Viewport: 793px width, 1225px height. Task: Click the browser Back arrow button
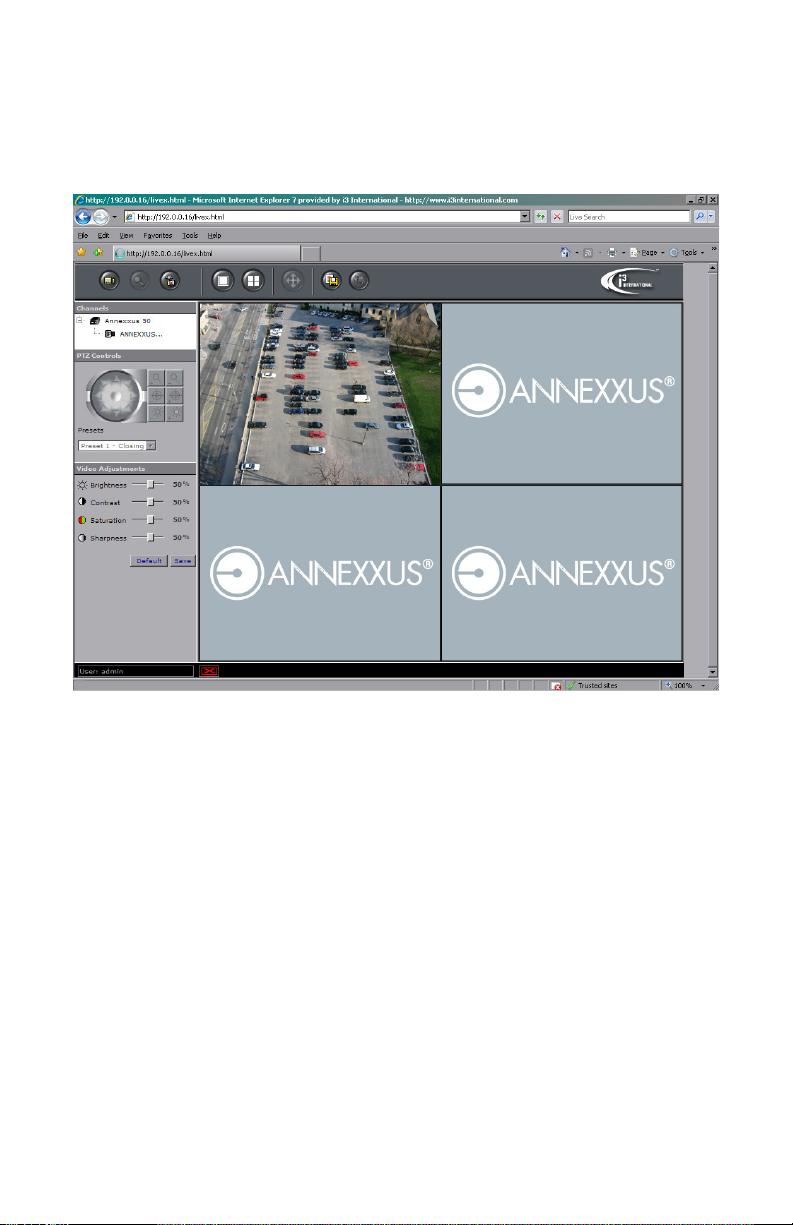point(84,216)
